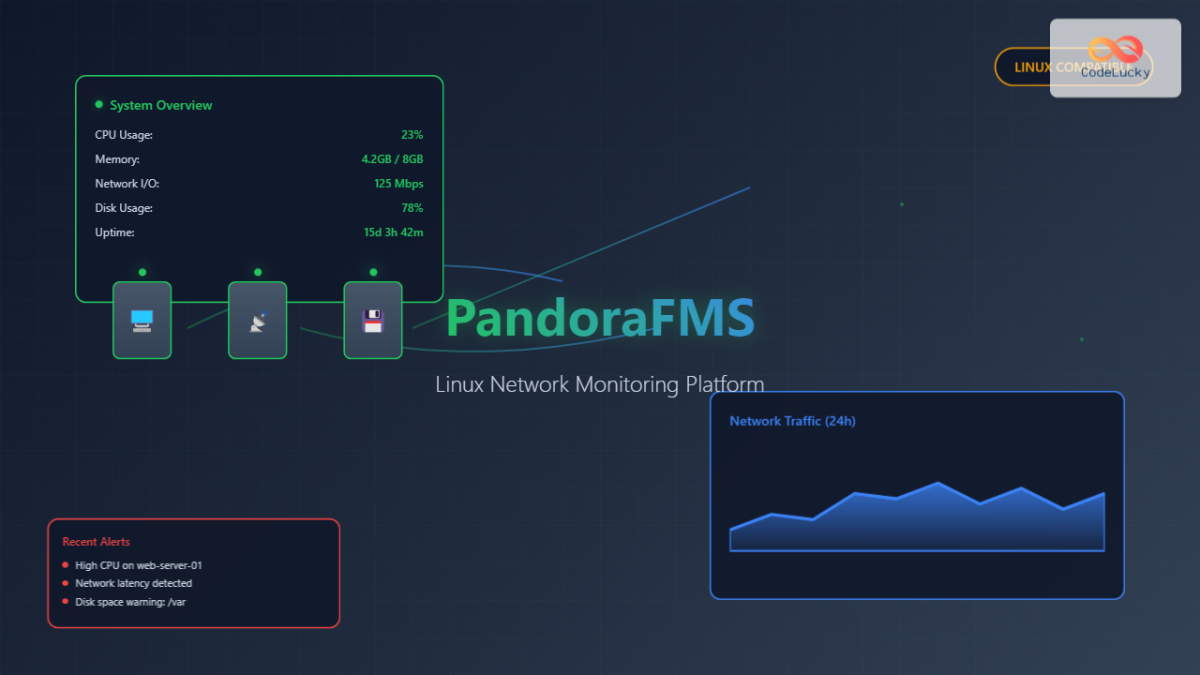Toggle the High CPU alert indicator
The height and width of the screenshot is (675, 1200).
coord(64,565)
